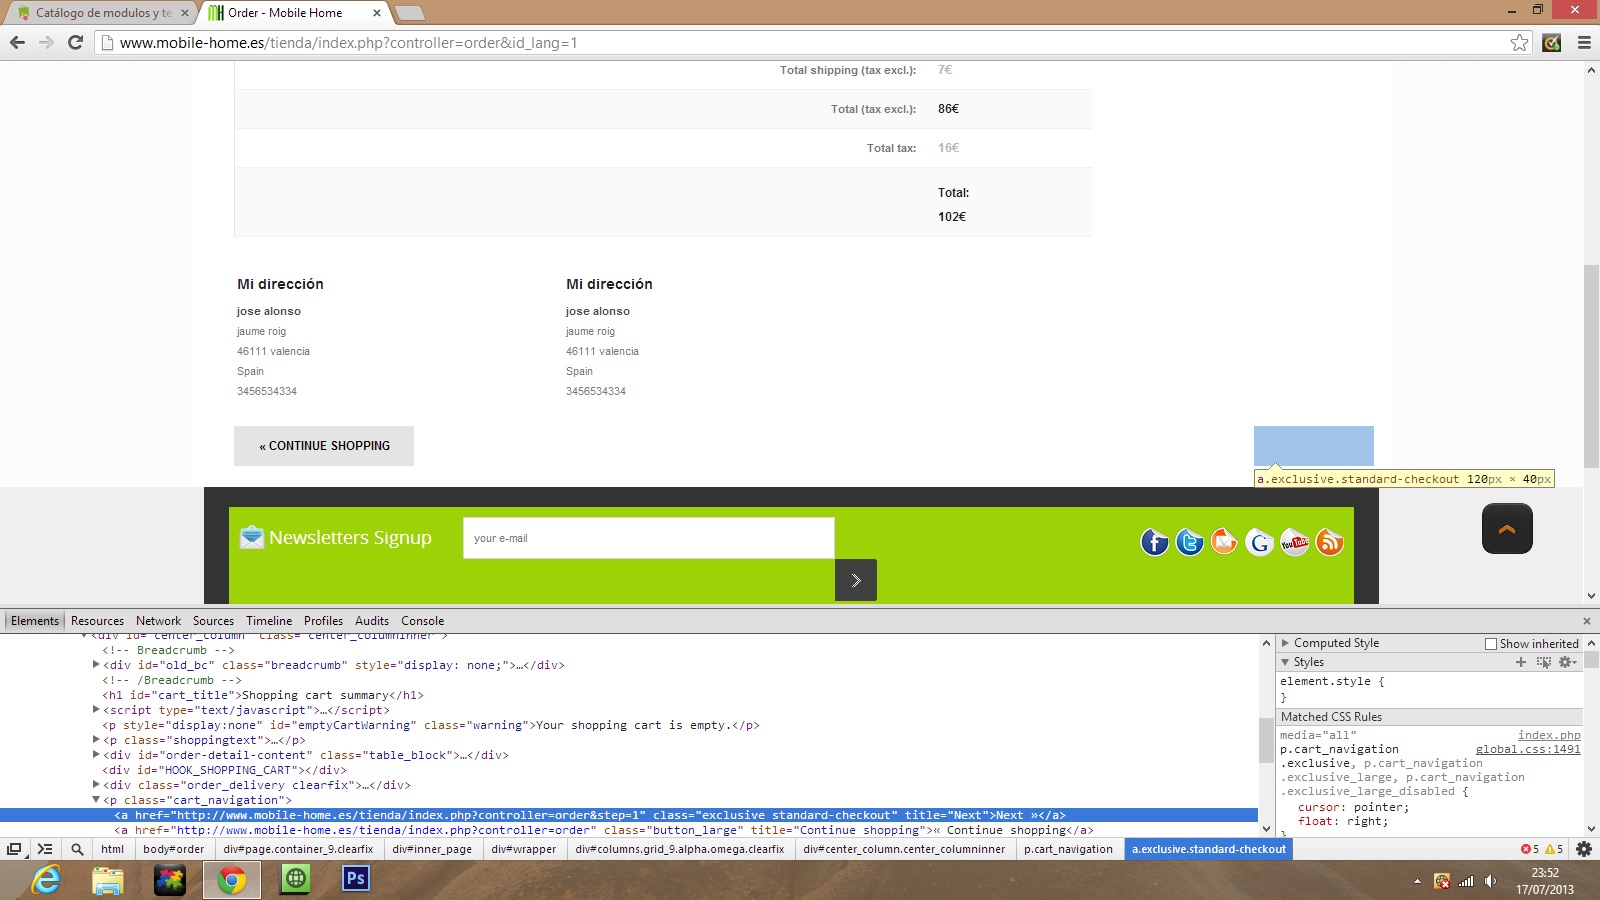Collapse the p.cart_navigation node
Screen dimensions: 1600x900
(x=96, y=800)
